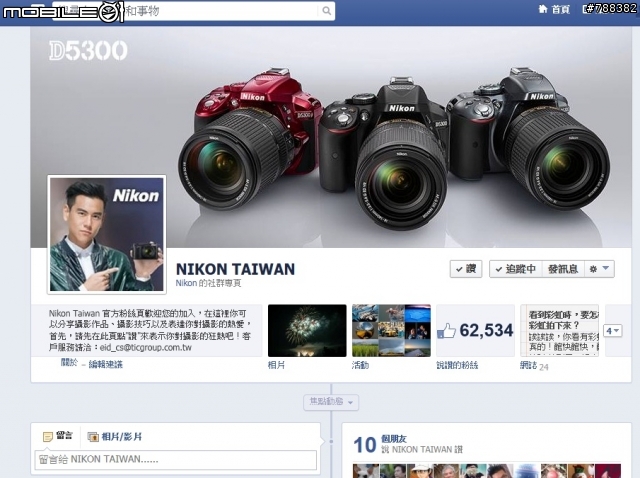Click the D5300 cover photo

331,137
